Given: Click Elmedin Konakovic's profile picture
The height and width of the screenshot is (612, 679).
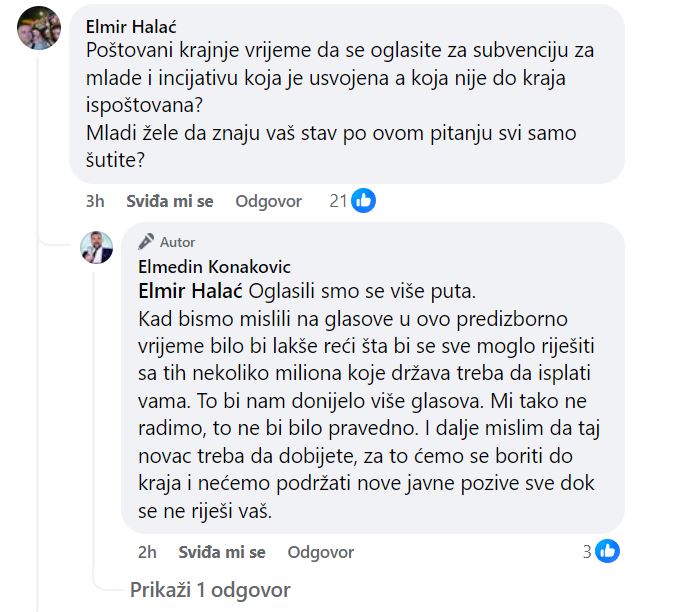Looking at the screenshot, I should (x=97, y=247).
